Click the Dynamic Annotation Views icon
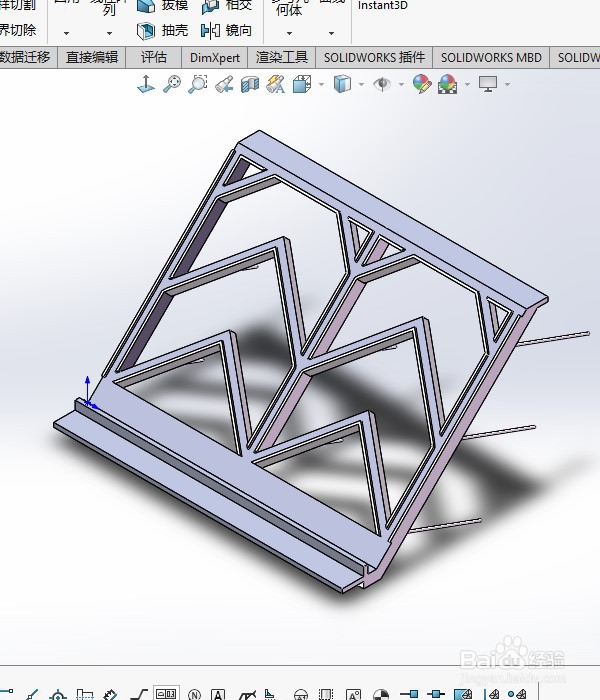 click(275, 84)
